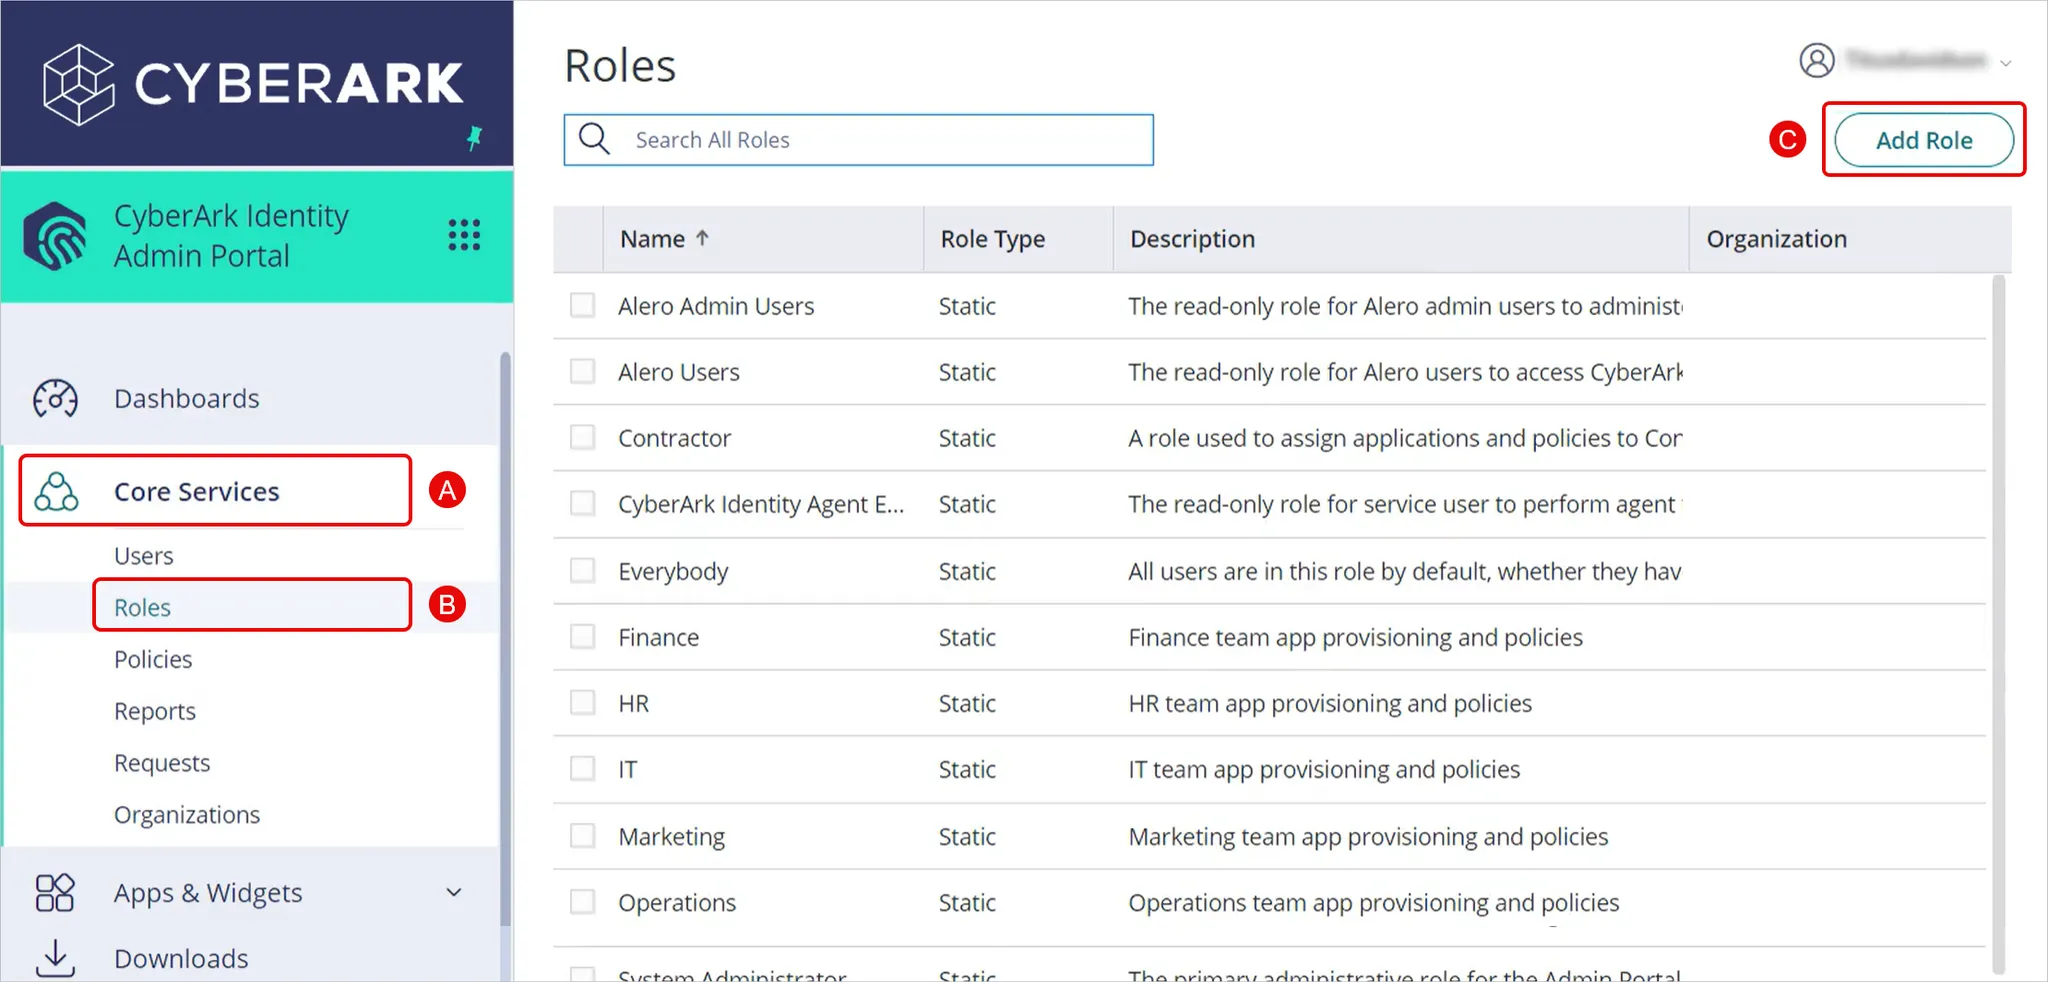Open the Finance role
The width and height of the screenshot is (2048, 982).
[x=658, y=637]
